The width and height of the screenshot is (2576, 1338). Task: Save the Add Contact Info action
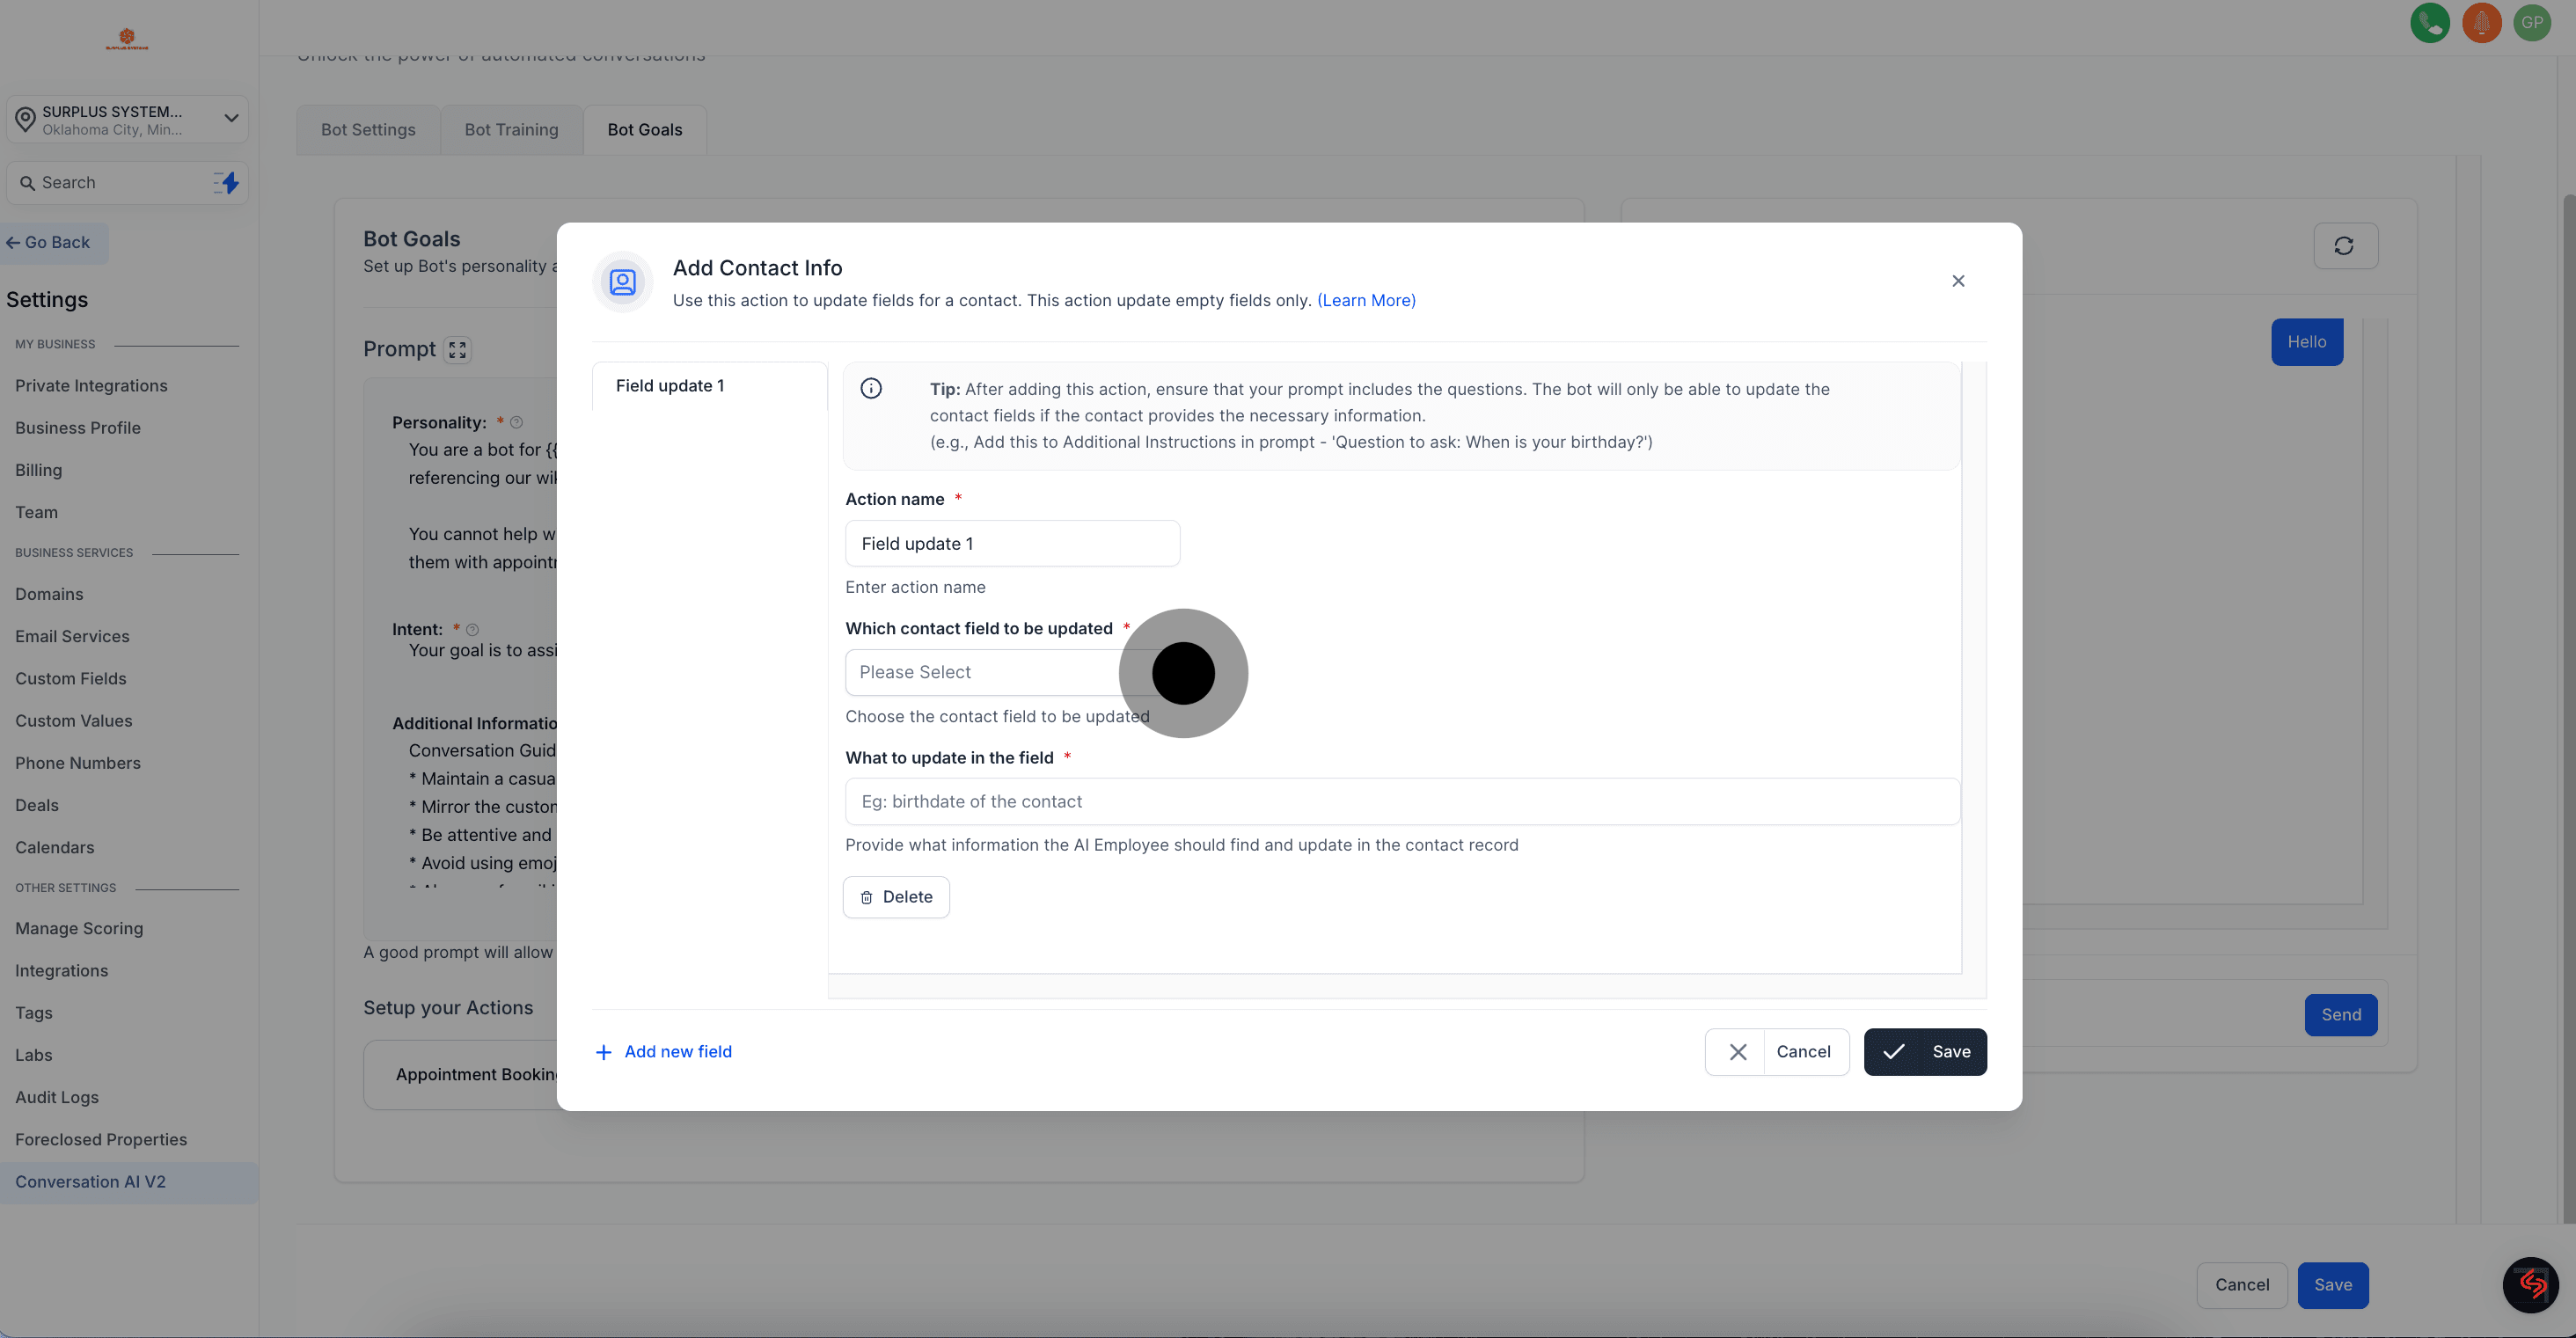coord(1924,1052)
